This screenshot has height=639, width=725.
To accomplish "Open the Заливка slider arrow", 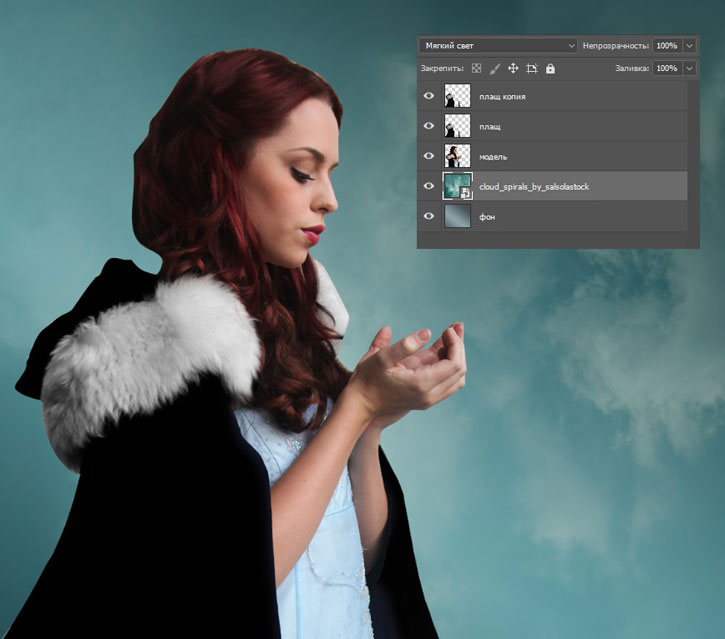I will [x=689, y=68].
